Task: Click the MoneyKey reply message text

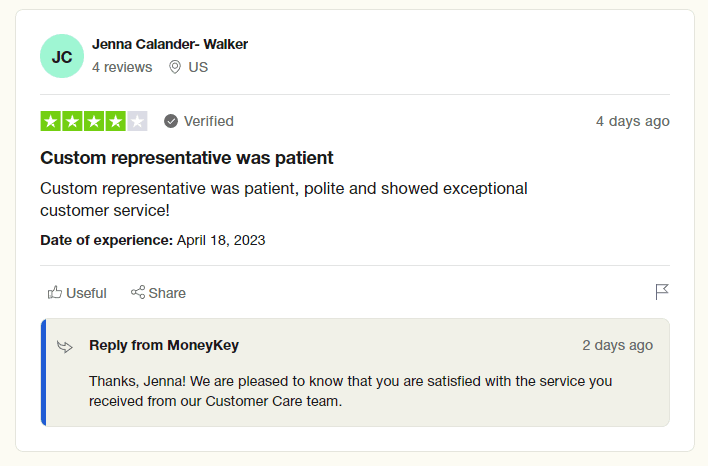Action: click(x=350, y=391)
